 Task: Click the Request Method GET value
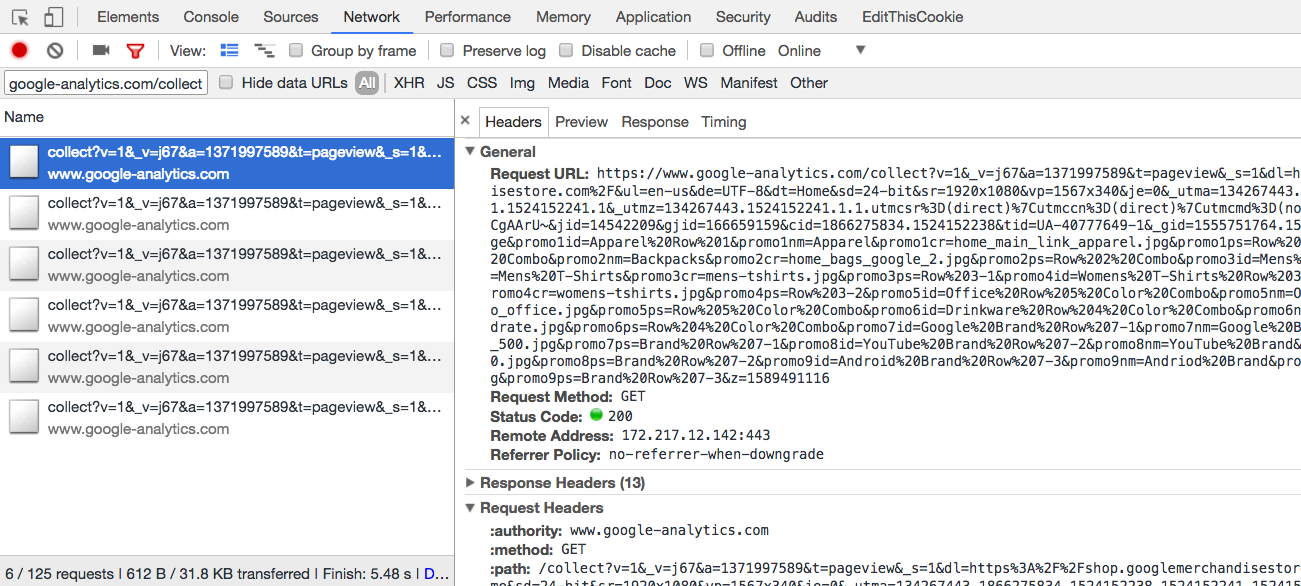633,397
